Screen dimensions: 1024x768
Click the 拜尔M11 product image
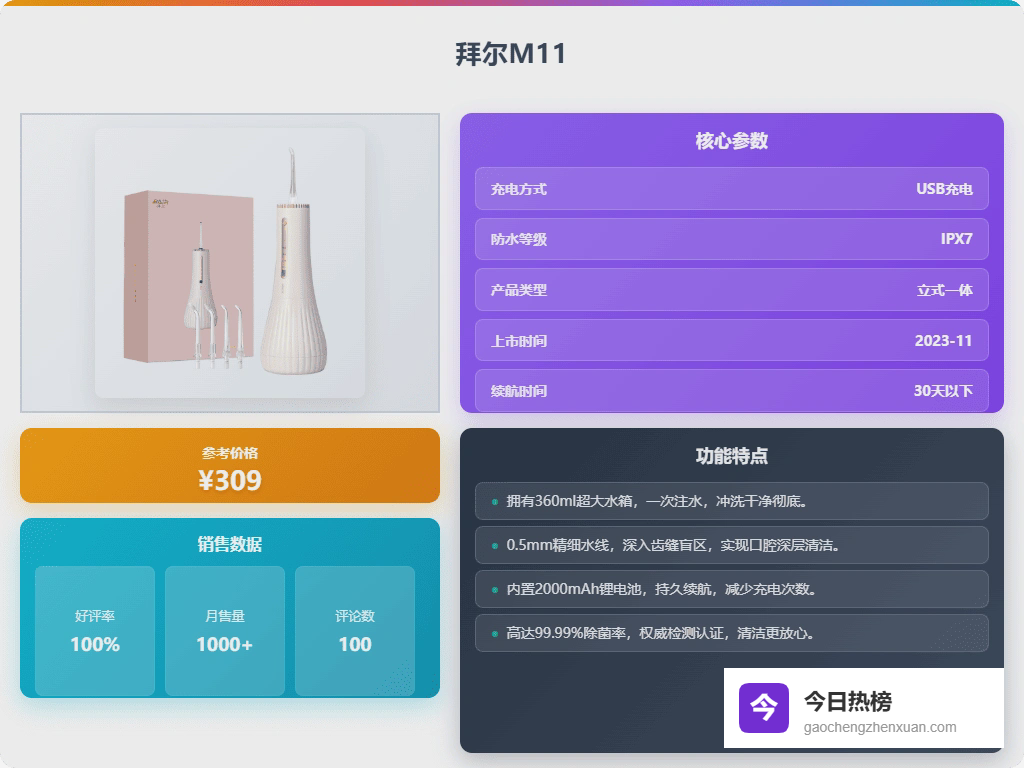tap(230, 263)
